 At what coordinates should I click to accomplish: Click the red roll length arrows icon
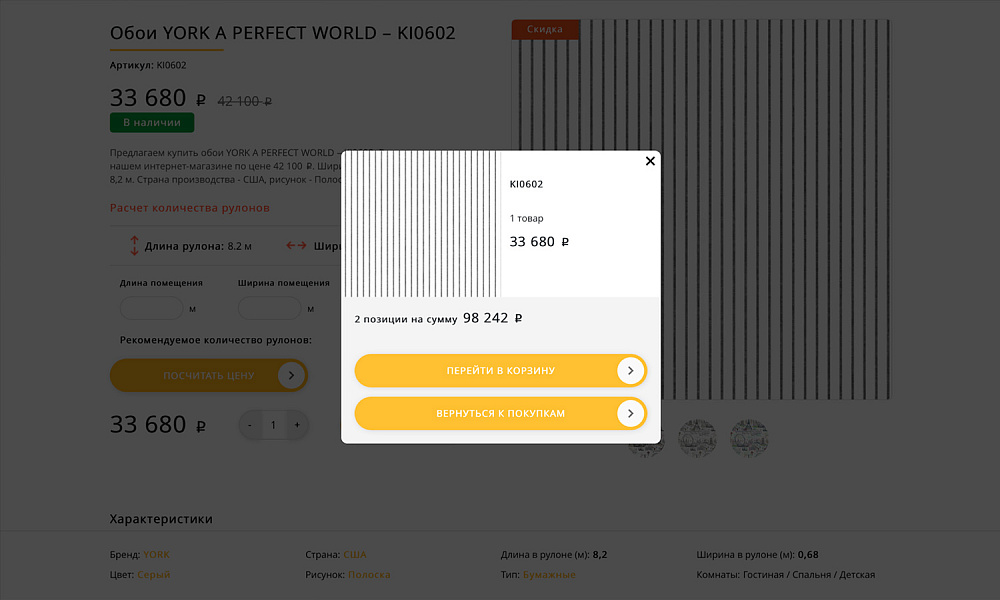pos(134,245)
